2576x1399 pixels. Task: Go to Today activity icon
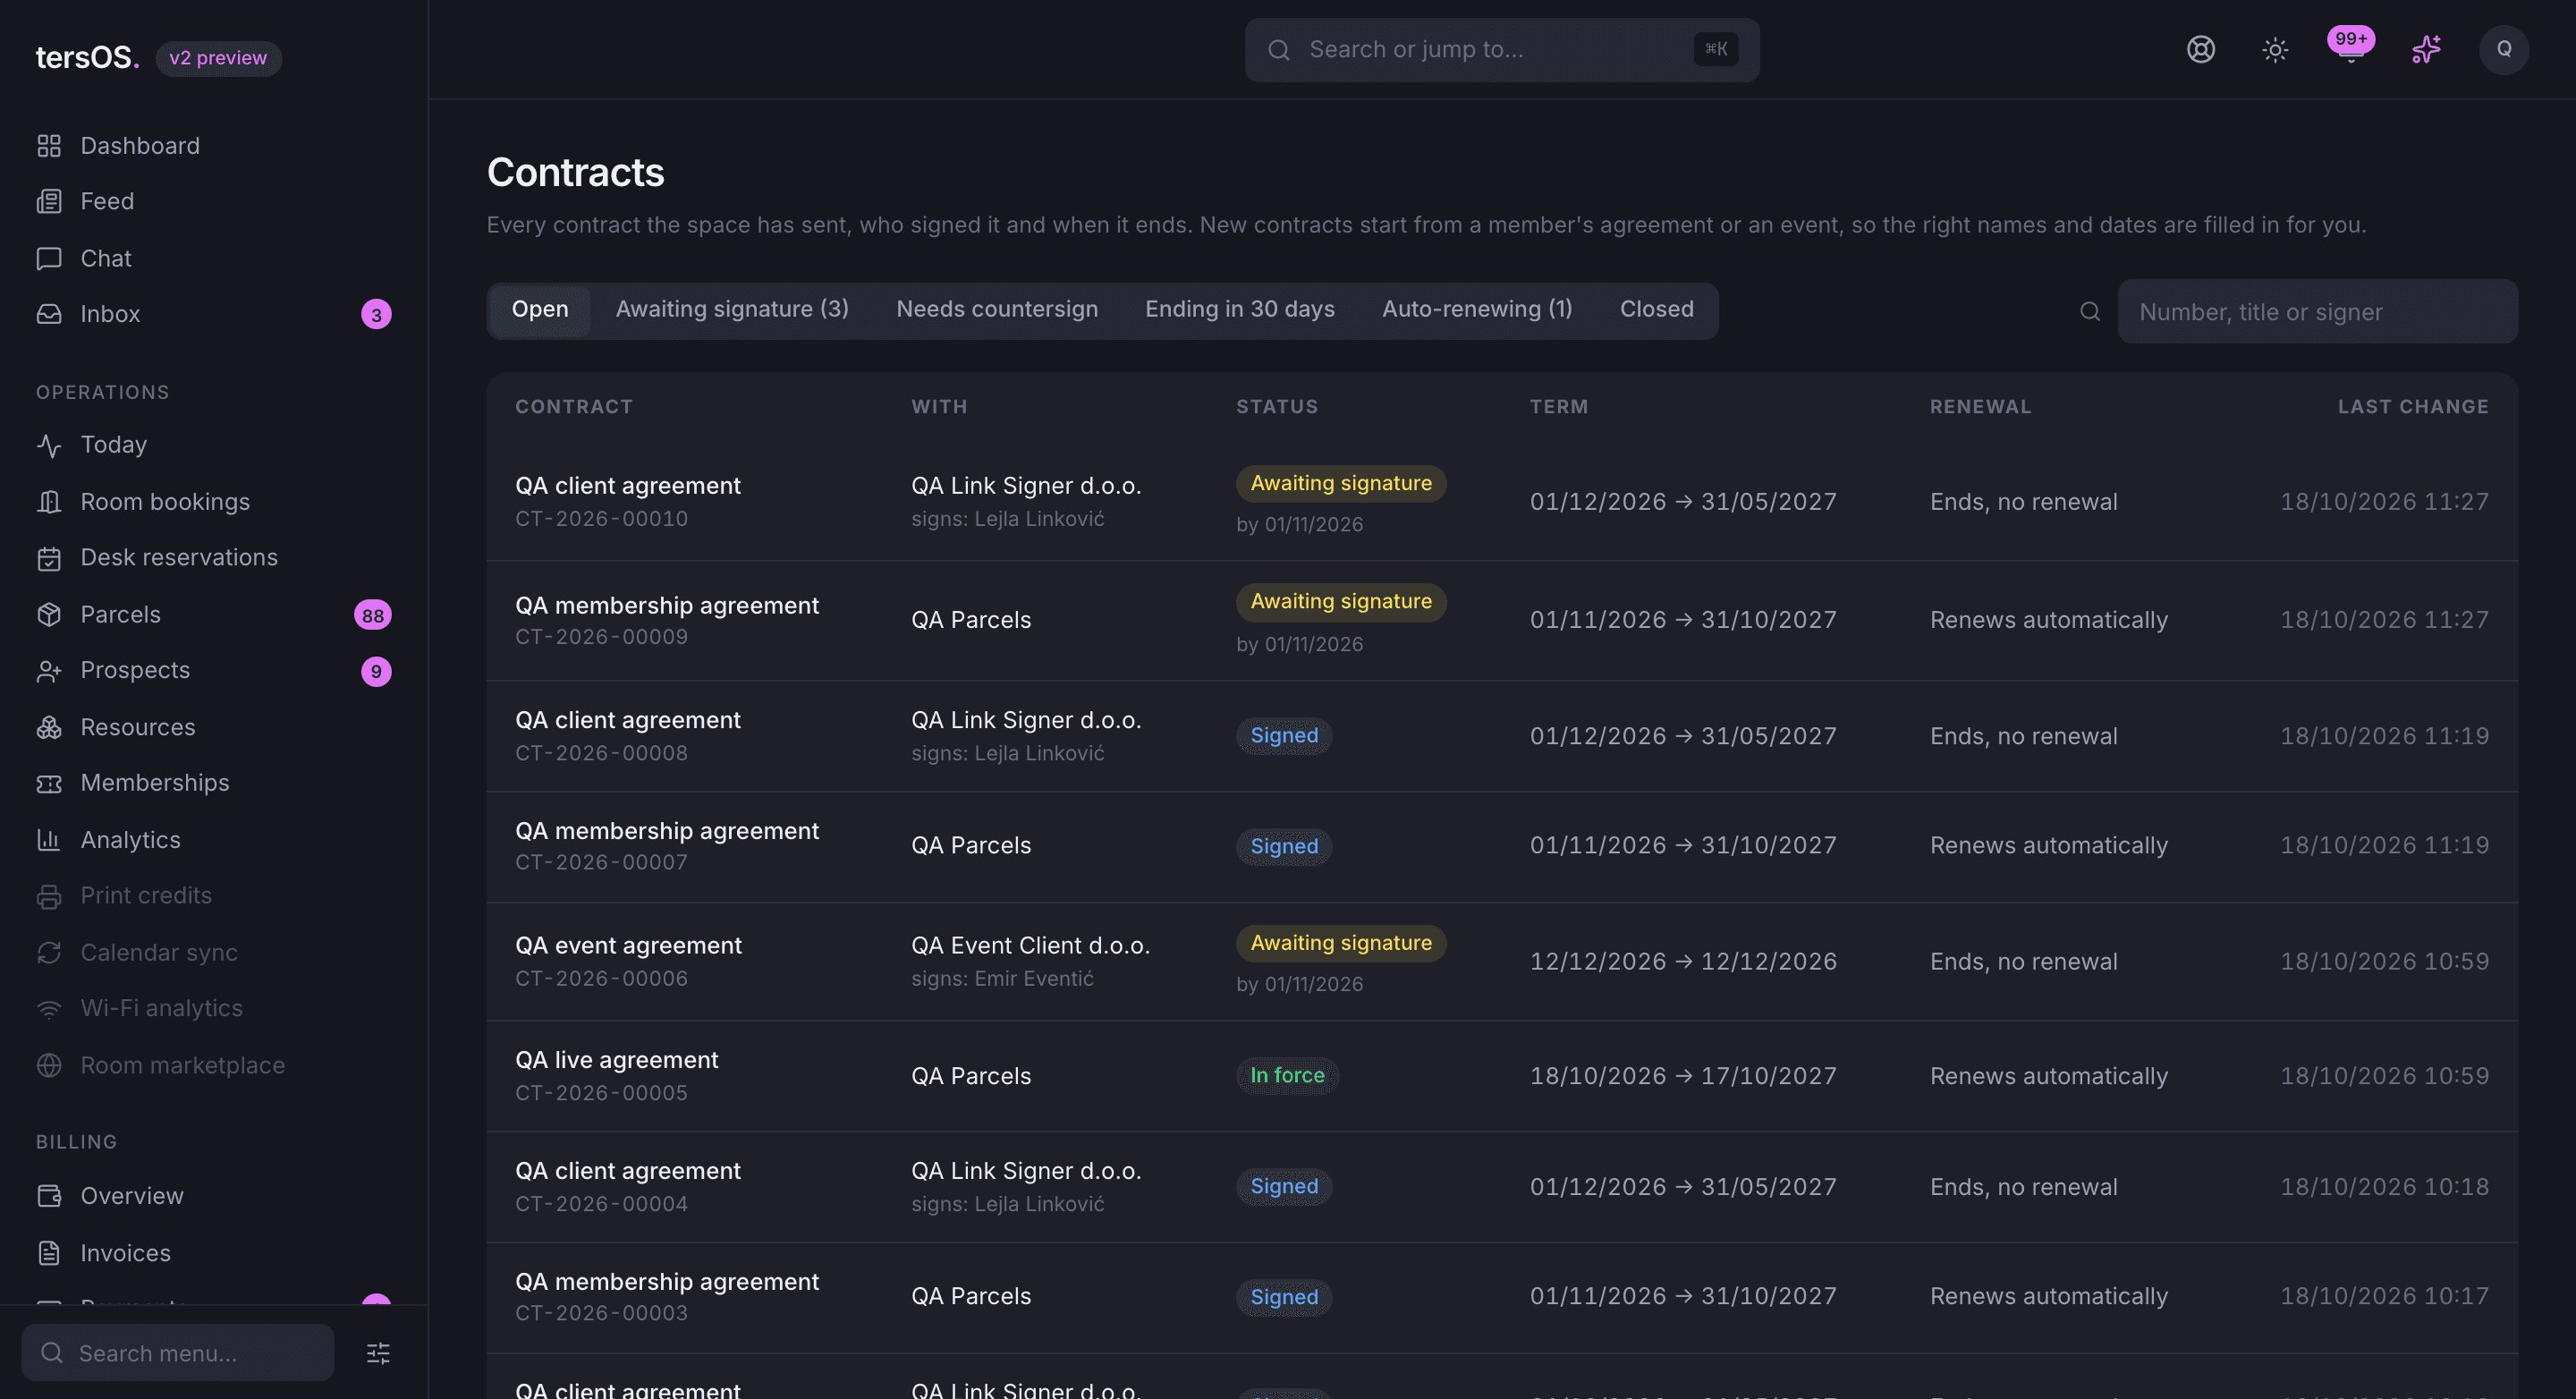[49, 445]
